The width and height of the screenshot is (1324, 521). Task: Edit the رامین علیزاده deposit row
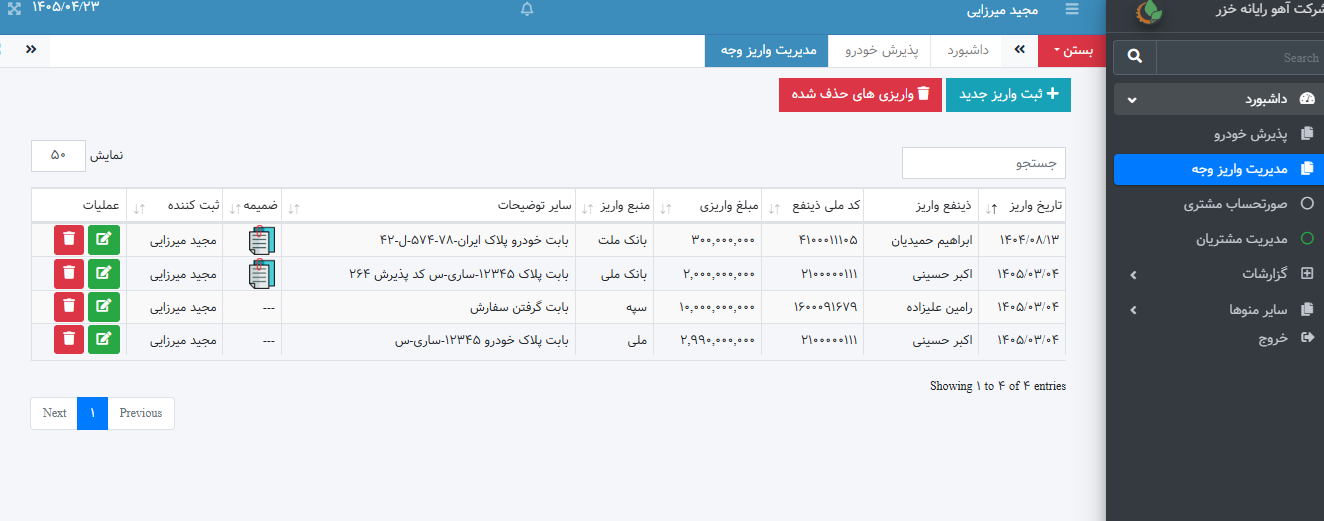[104, 307]
